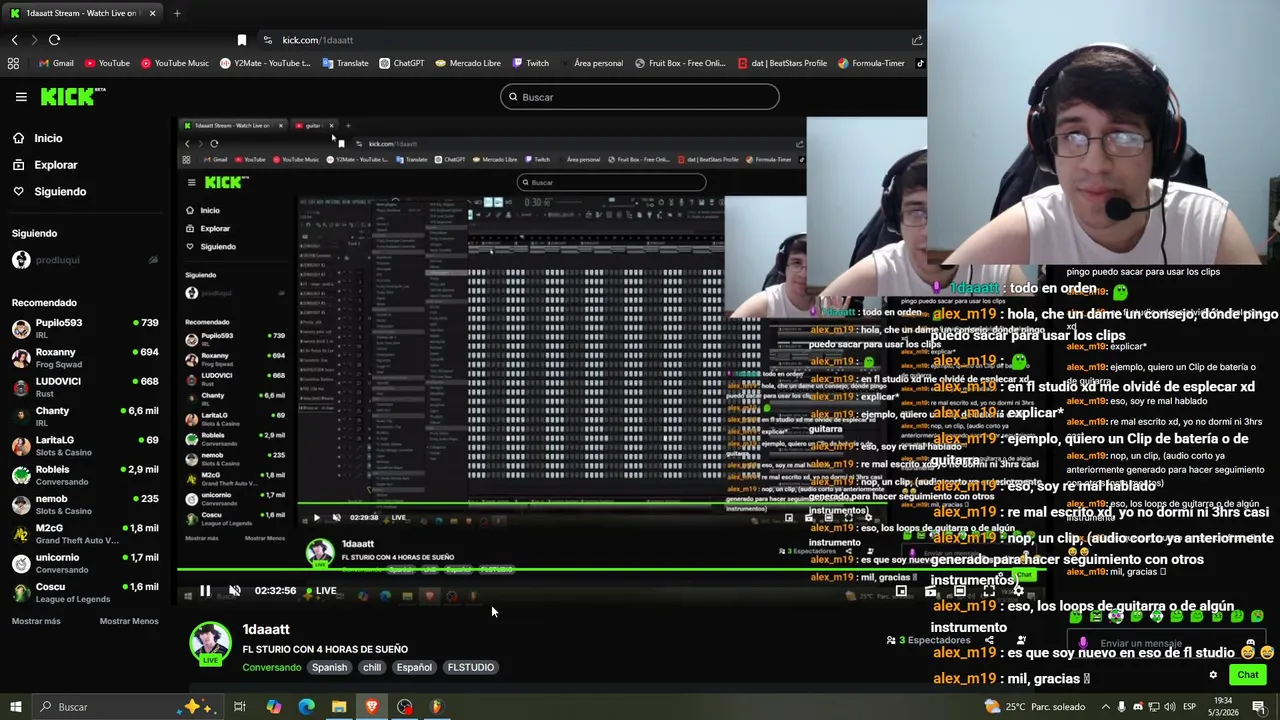Open recommended channel LUDOVICI
Viewport: 1280px width, 720px height.
pos(85,386)
